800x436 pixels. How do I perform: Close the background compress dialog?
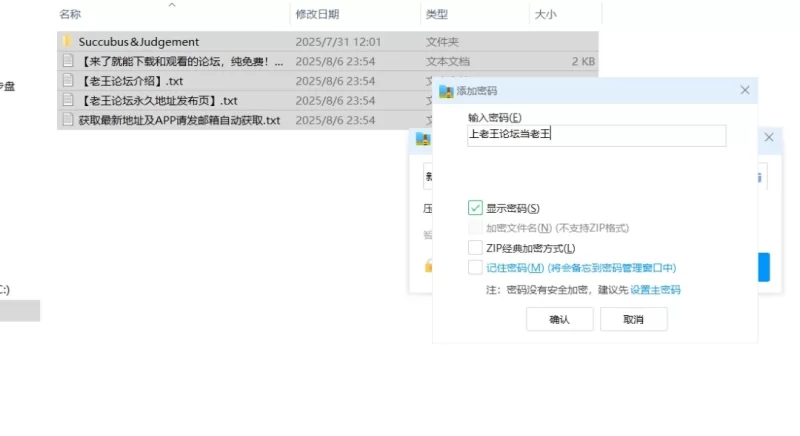point(769,137)
